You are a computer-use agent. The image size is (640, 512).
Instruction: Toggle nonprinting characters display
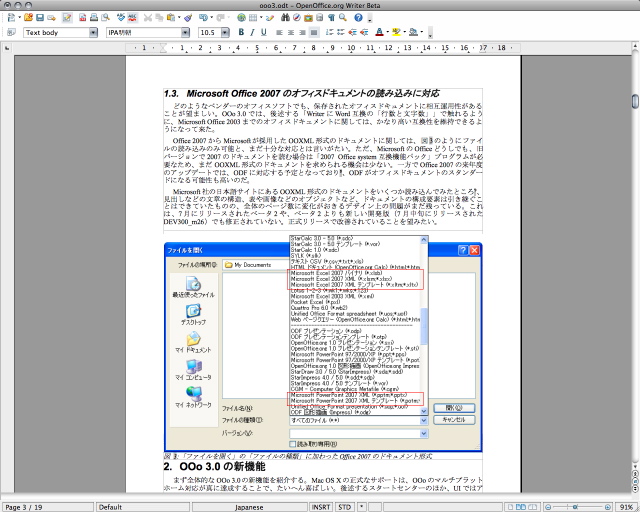click(x=331, y=18)
